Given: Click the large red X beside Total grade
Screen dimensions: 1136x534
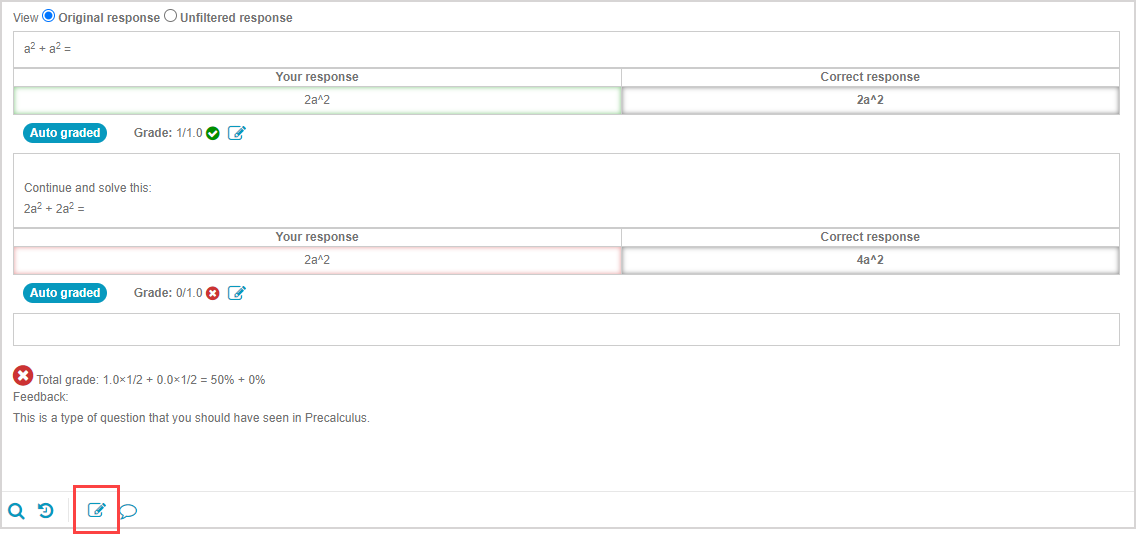Looking at the screenshot, I should click(x=23, y=376).
